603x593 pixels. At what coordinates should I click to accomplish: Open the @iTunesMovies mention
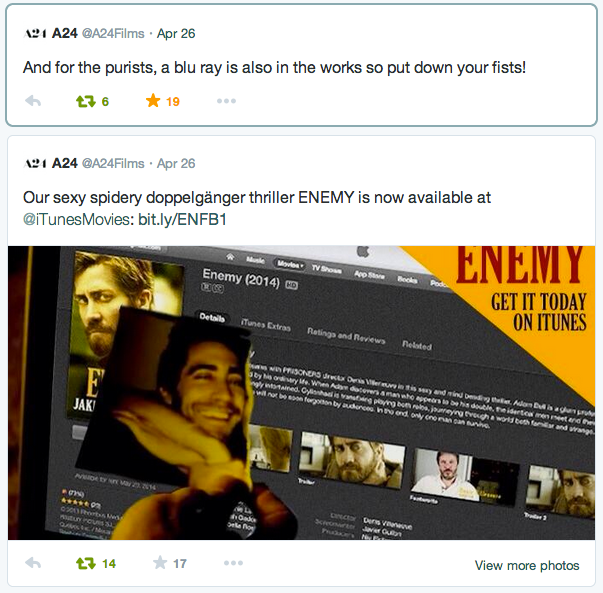coord(77,219)
